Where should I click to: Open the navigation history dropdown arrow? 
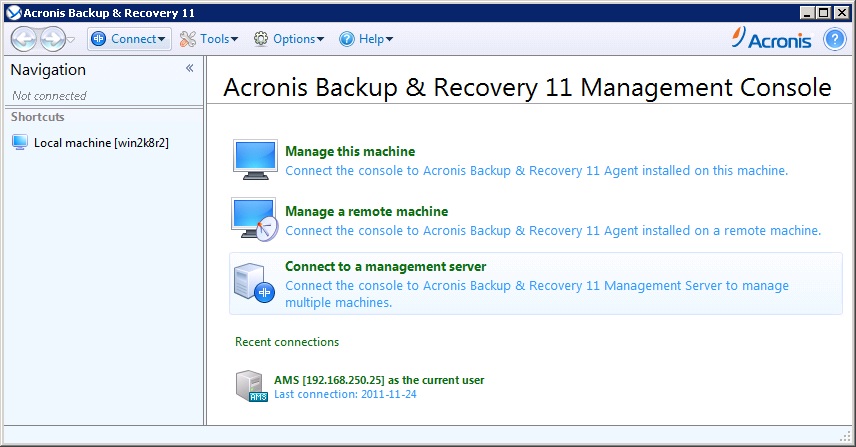71,39
